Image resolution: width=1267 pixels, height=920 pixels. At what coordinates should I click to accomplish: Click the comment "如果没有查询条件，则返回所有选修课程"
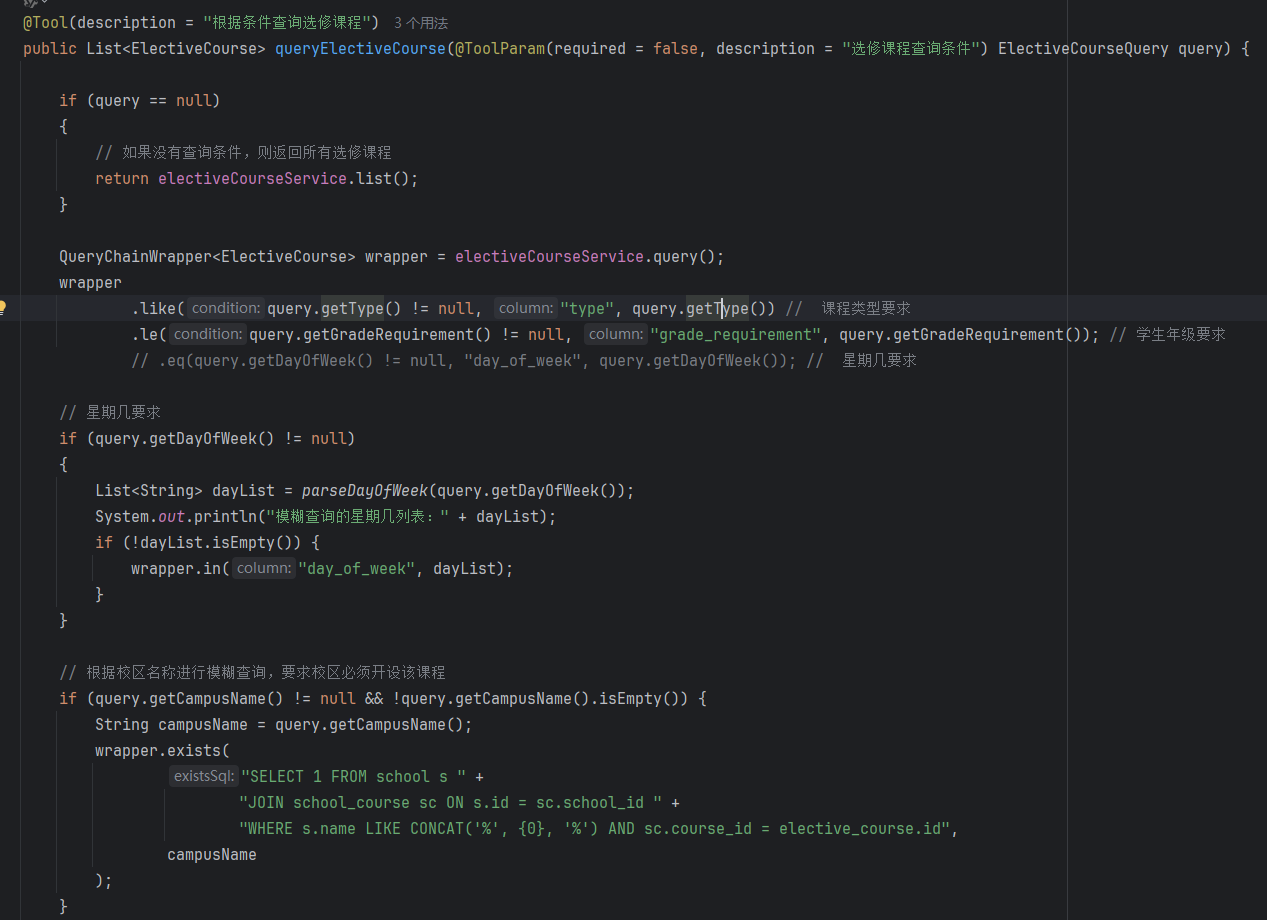(243, 152)
